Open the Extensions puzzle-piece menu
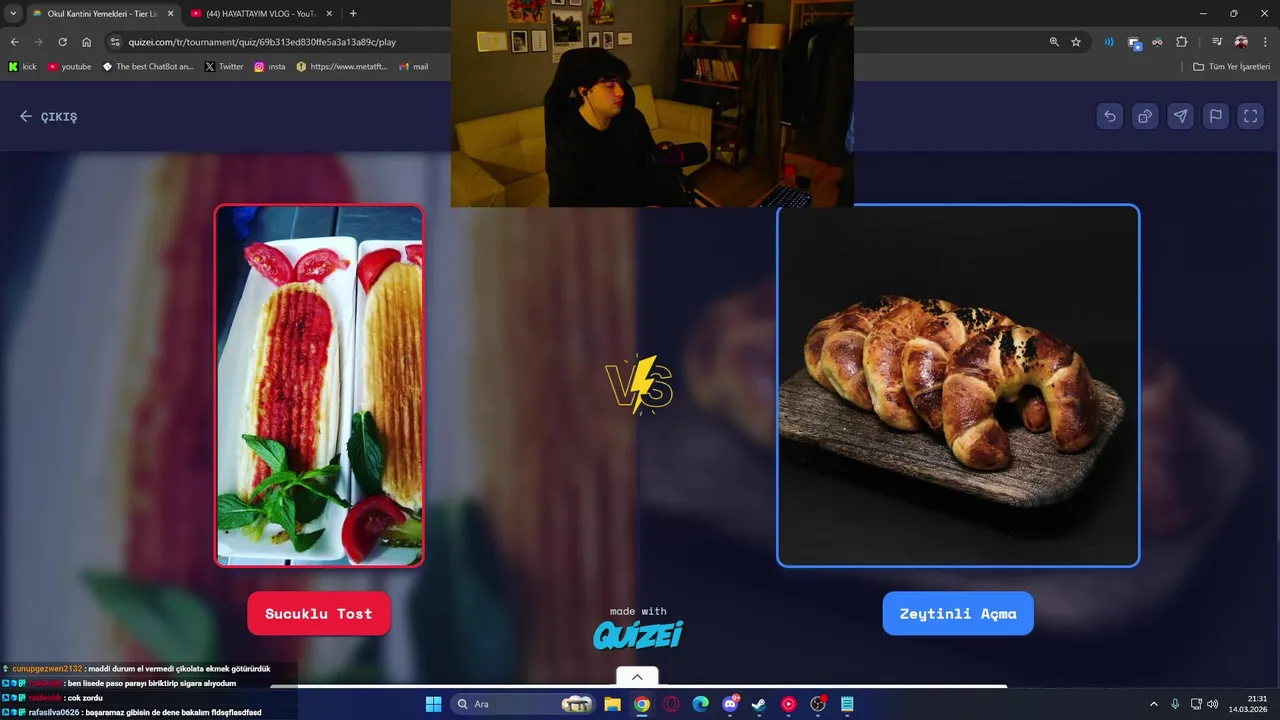 tap(1182, 42)
